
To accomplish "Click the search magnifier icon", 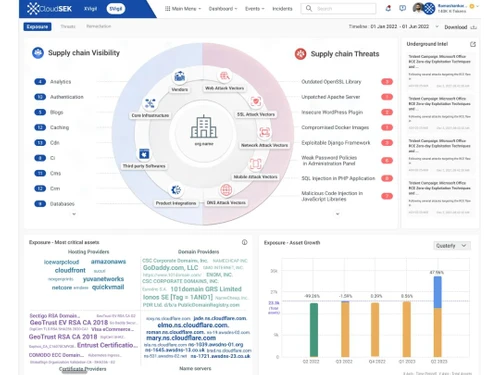I will (x=309, y=8).
